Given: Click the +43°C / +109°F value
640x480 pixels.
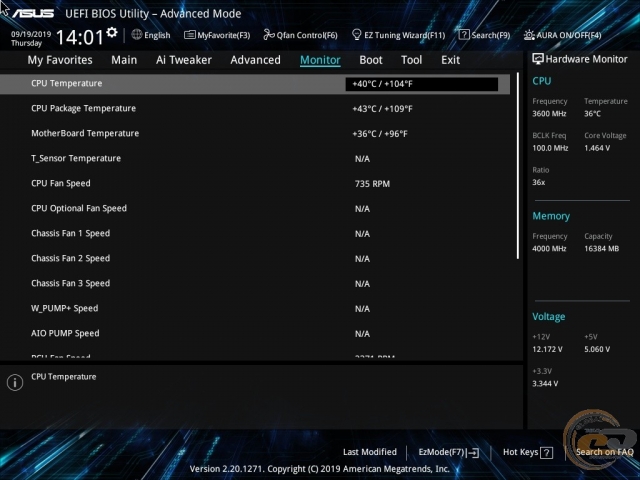Looking at the screenshot, I should [382, 109].
